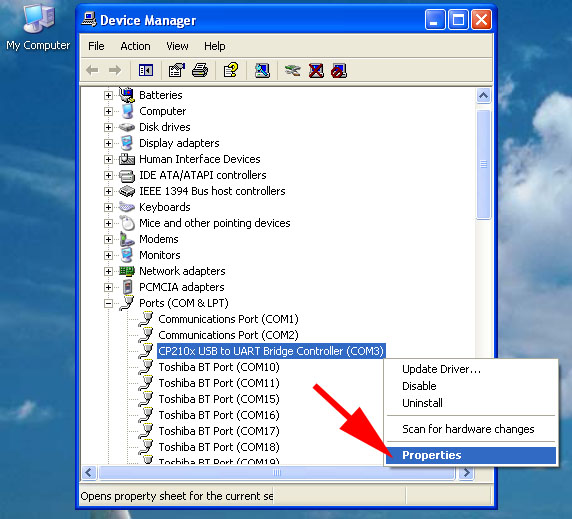
Task: Go forward using toolbar Forward arrow
Action: tap(115, 70)
